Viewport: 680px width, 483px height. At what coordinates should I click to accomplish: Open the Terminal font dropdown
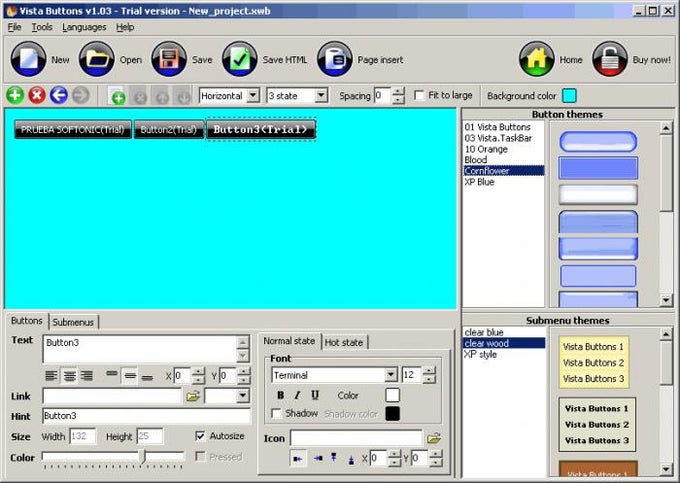coord(390,375)
